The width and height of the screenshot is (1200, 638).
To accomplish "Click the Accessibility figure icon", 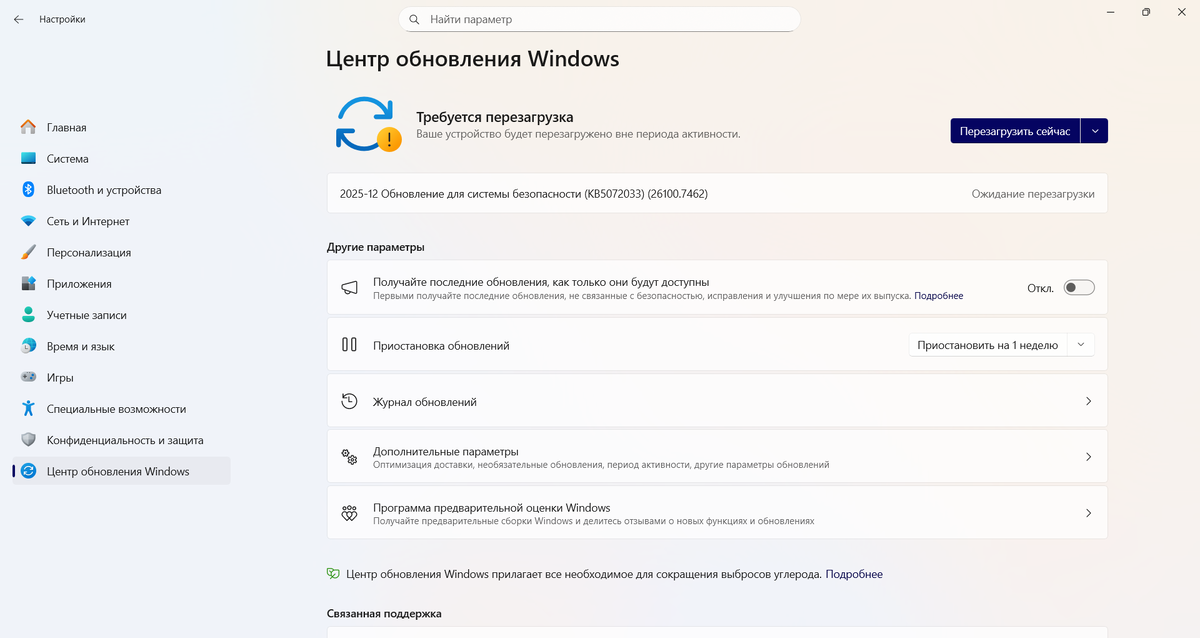I will (28, 409).
